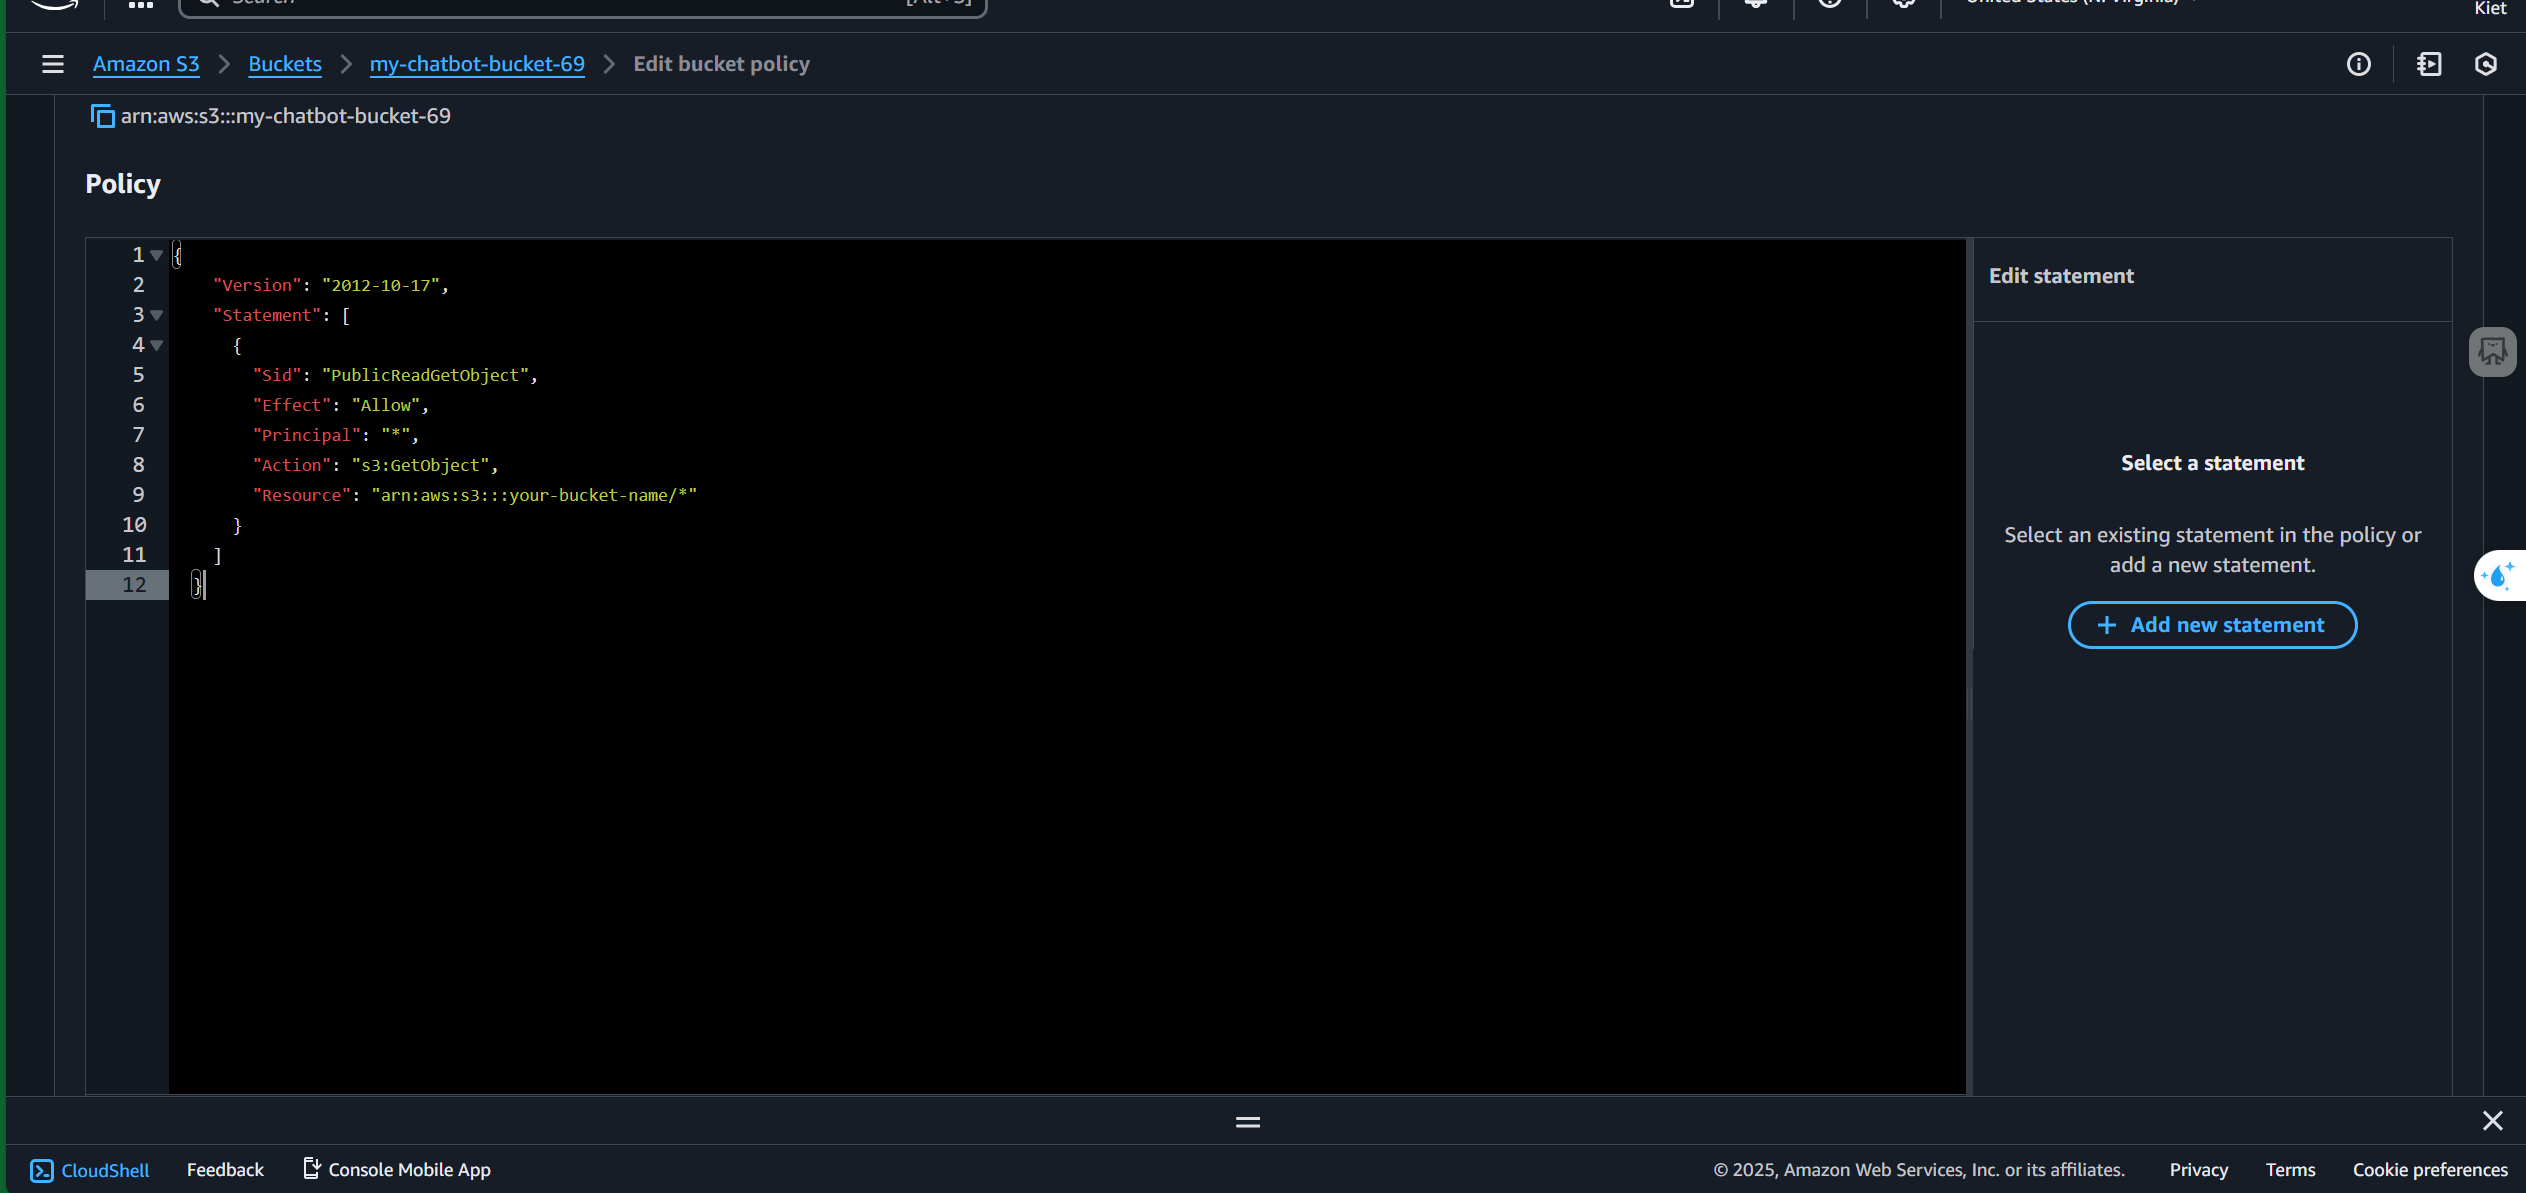Click the screenshot helper icon on the right edge
The width and height of the screenshot is (2526, 1193).
pos(2492,352)
